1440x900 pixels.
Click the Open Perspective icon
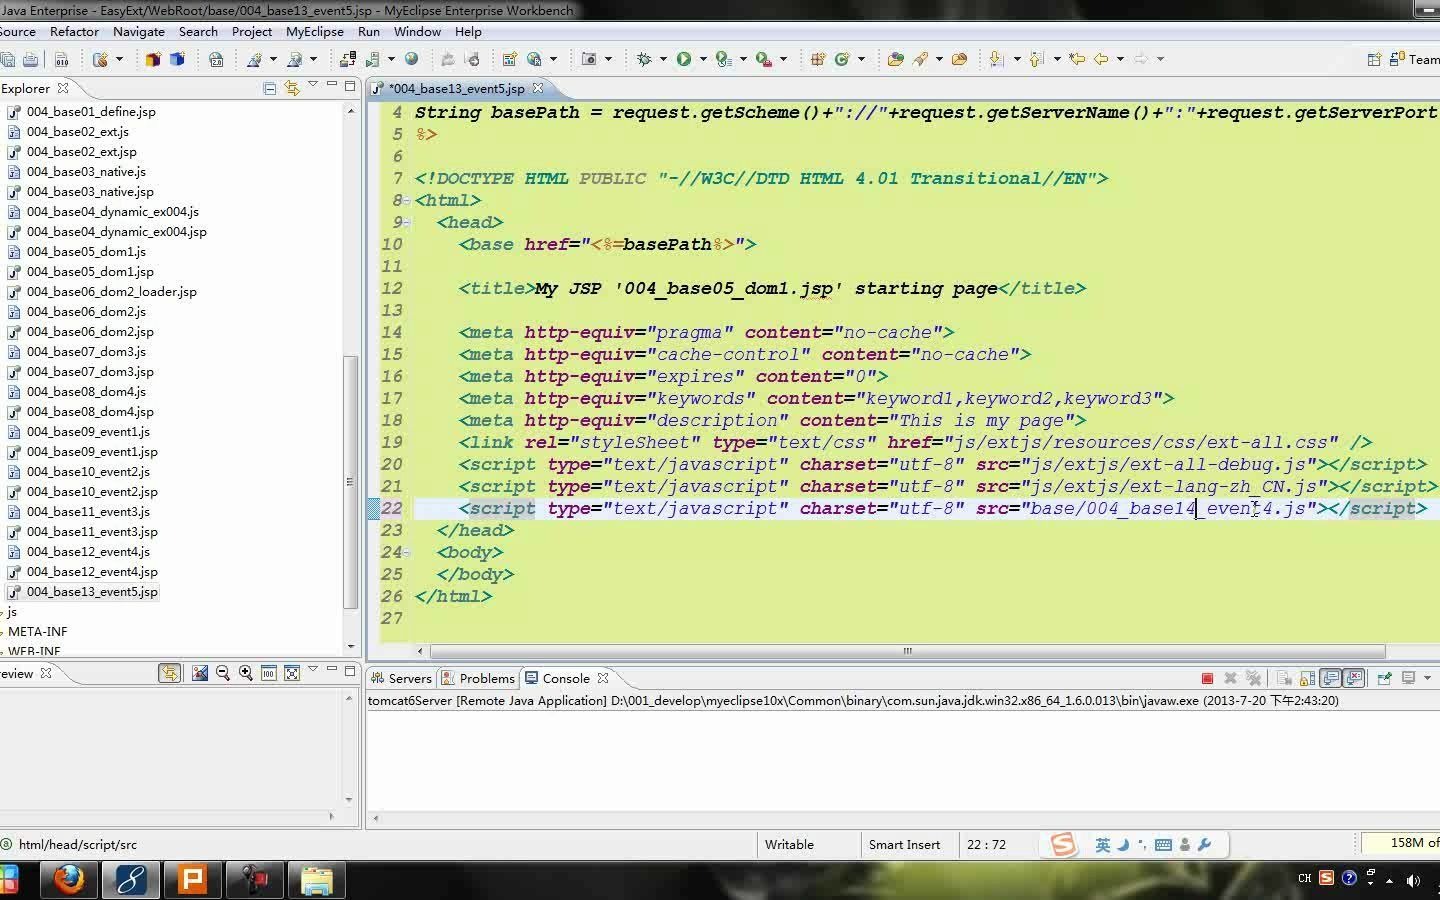pyautogui.click(x=1374, y=59)
